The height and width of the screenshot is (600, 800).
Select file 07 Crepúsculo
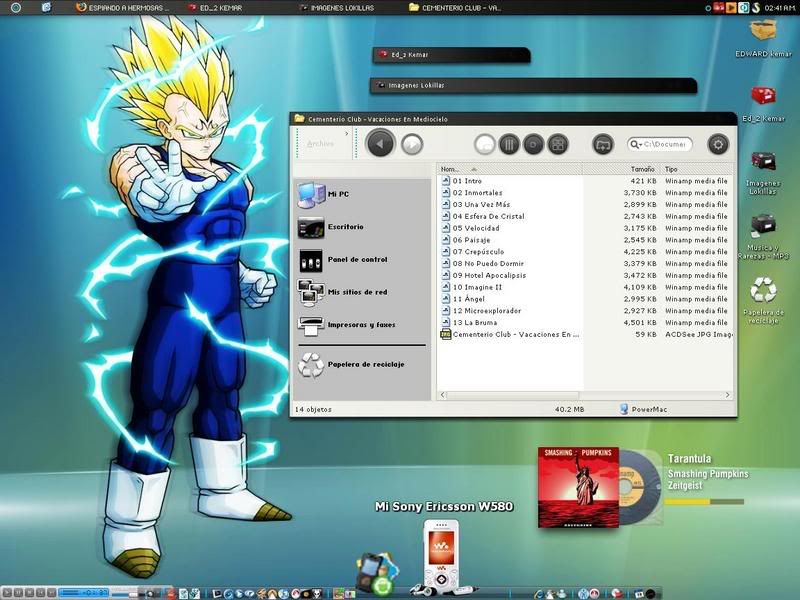point(472,252)
